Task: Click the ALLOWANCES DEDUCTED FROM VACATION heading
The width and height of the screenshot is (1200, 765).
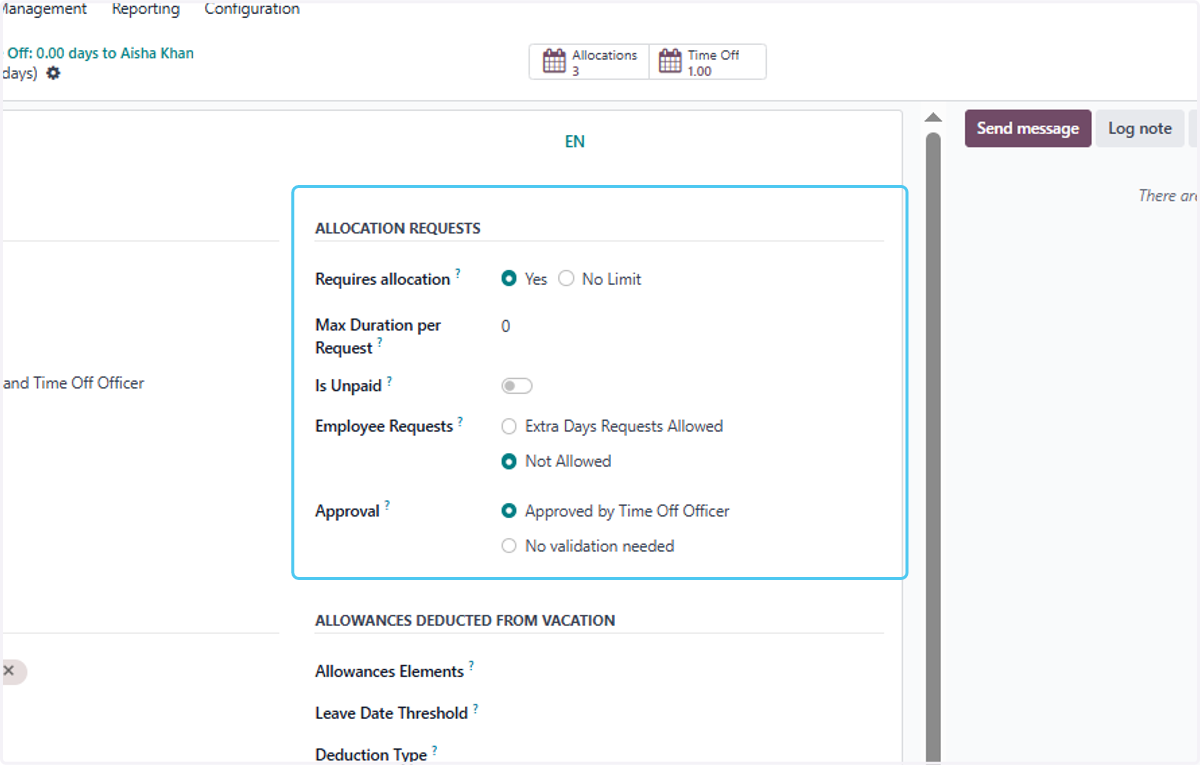Action: 465,620
